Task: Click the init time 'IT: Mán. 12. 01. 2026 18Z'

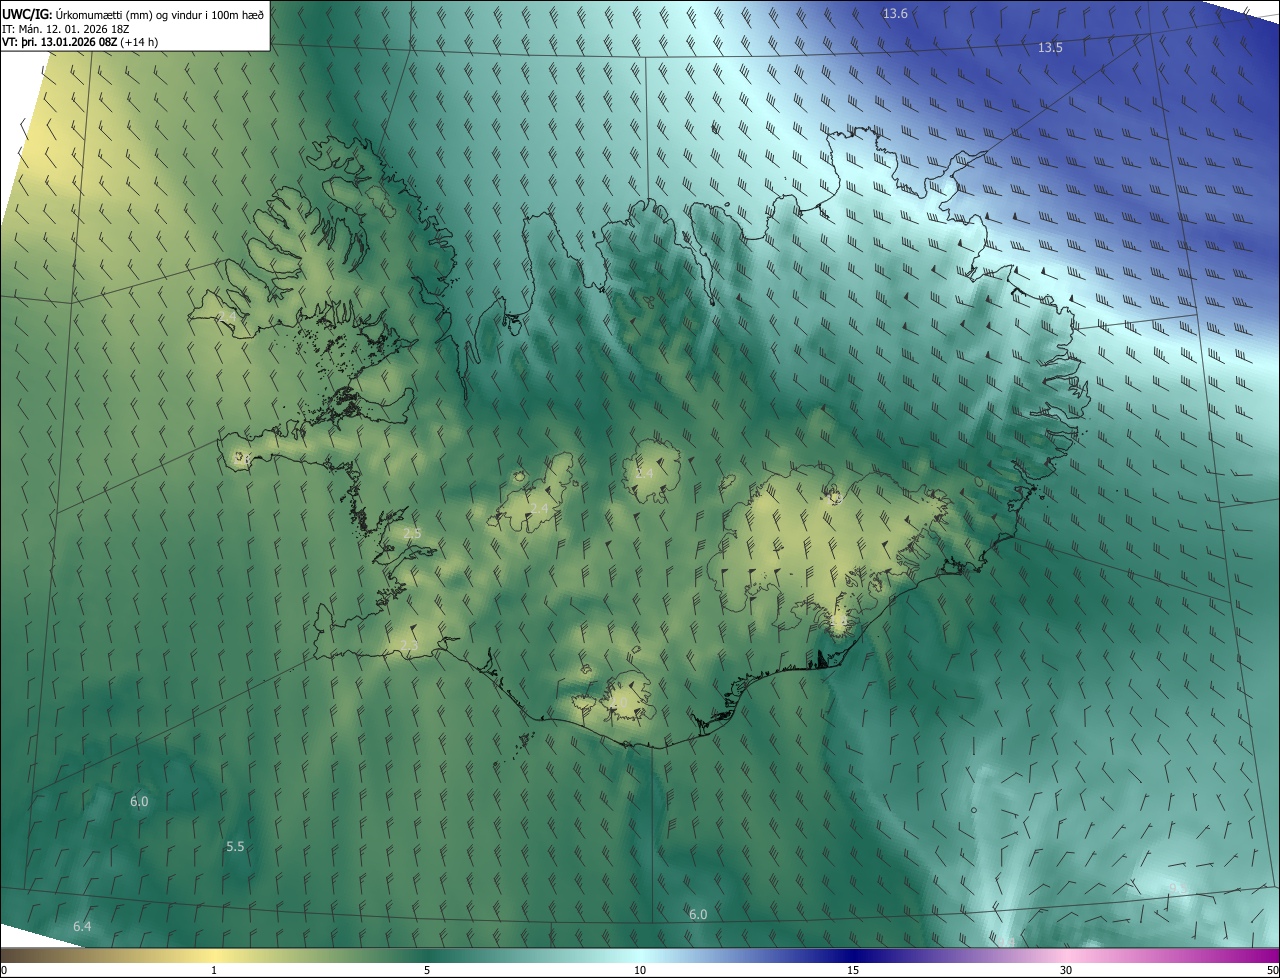Action: pyautogui.click(x=65, y=28)
